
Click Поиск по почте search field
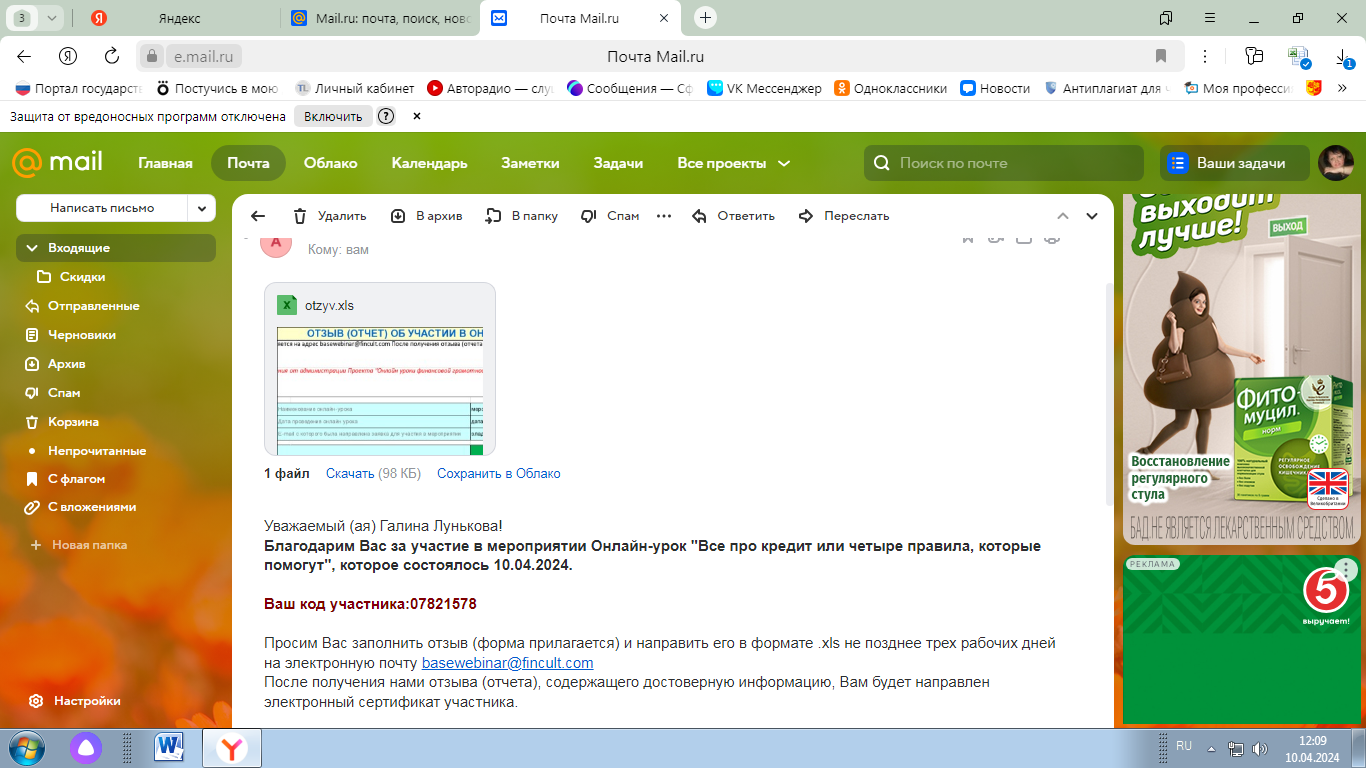[1003, 163]
